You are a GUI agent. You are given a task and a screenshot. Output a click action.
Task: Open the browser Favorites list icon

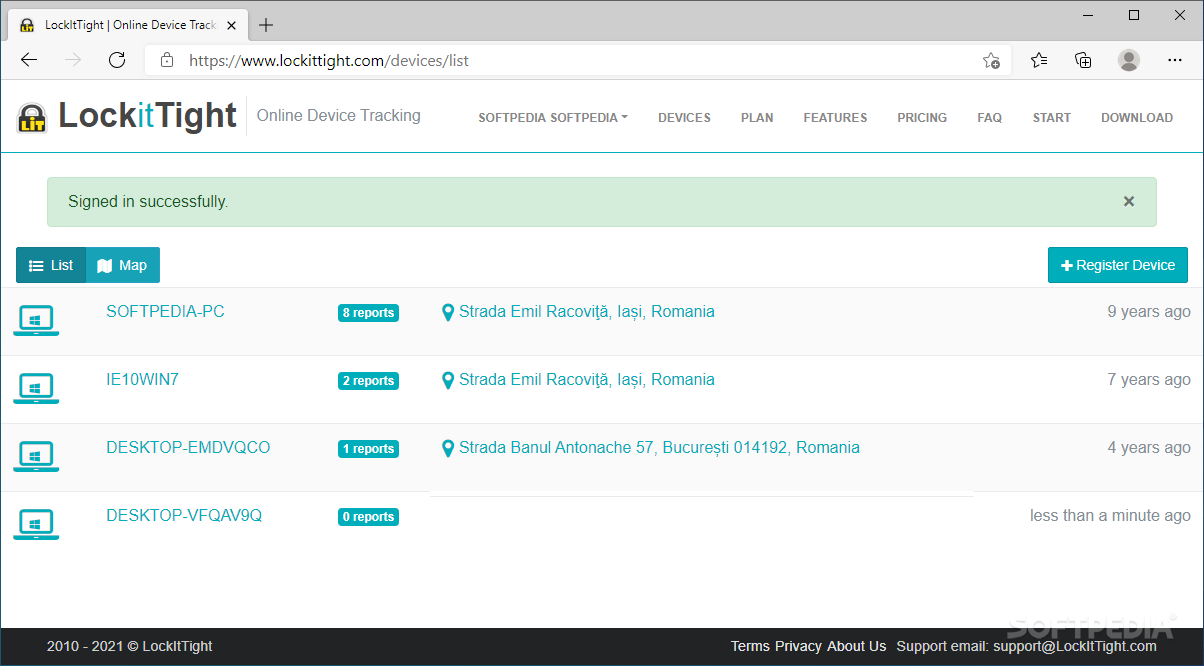pyautogui.click(x=1039, y=60)
